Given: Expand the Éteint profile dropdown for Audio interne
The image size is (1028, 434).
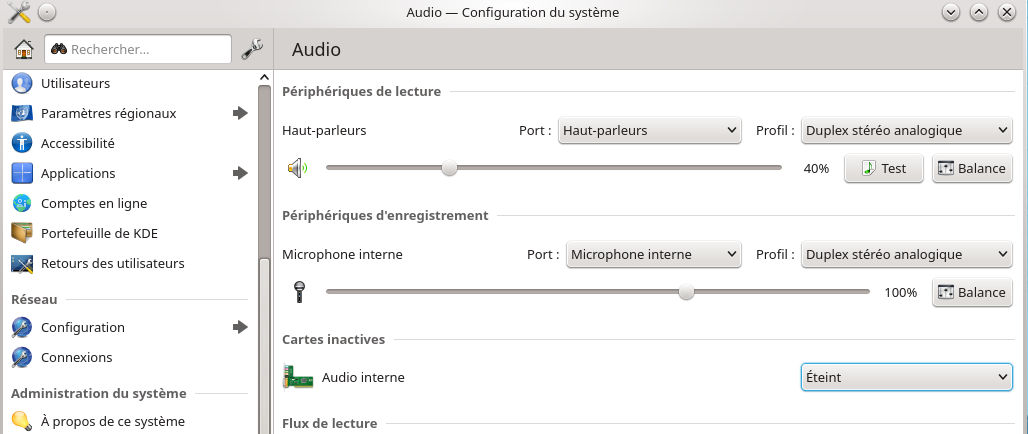Looking at the screenshot, I should (x=907, y=378).
